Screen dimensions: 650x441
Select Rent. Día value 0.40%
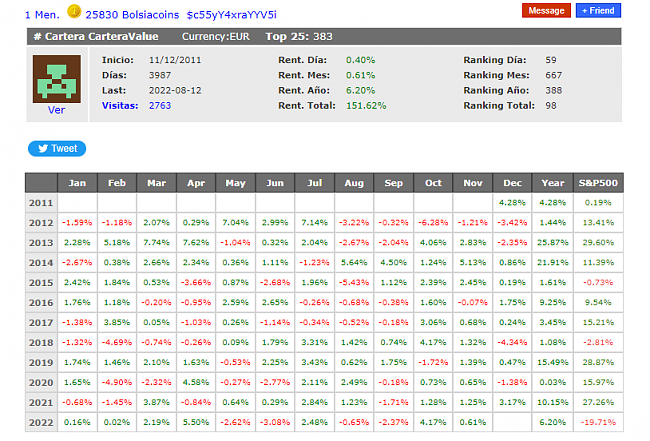[361, 60]
